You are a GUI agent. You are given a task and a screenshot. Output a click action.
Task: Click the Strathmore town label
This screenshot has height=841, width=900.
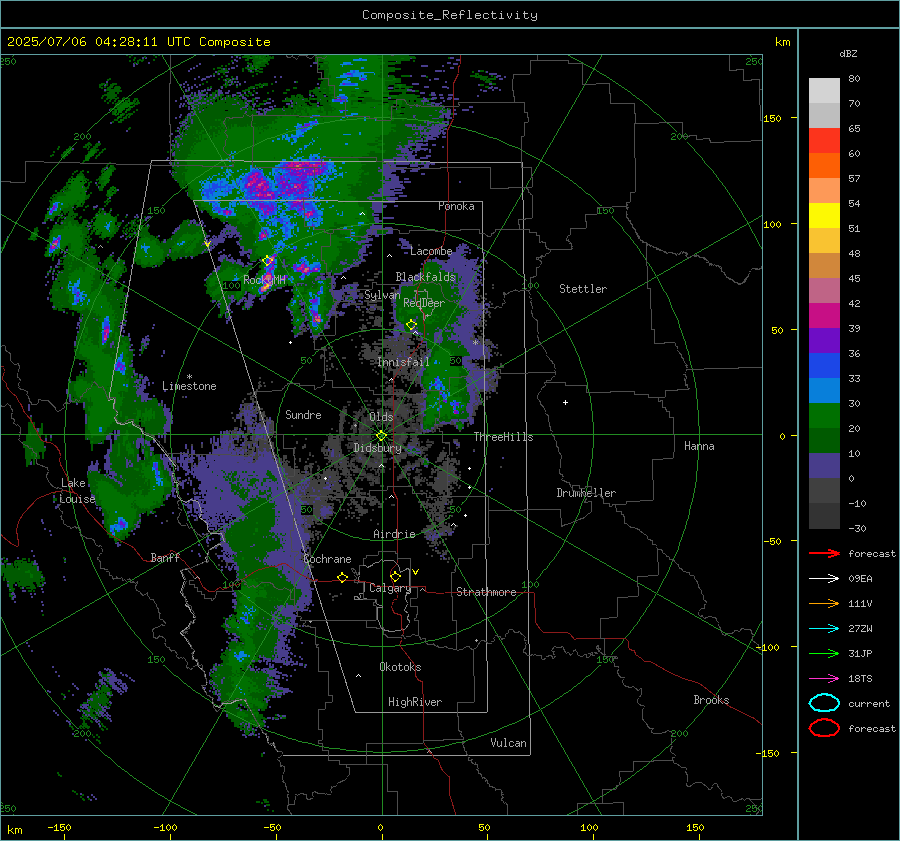pyautogui.click(x=486, y=592)
